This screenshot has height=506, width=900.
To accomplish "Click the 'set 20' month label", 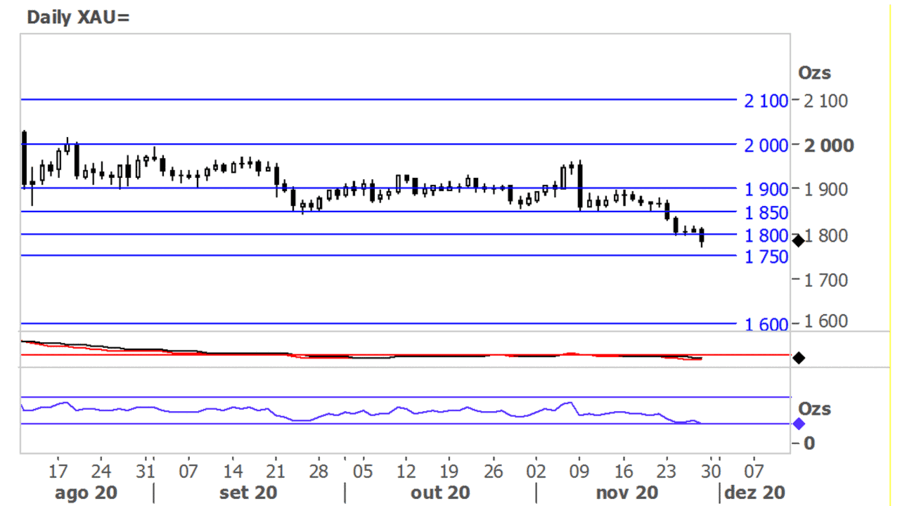I will coord(248,493).
